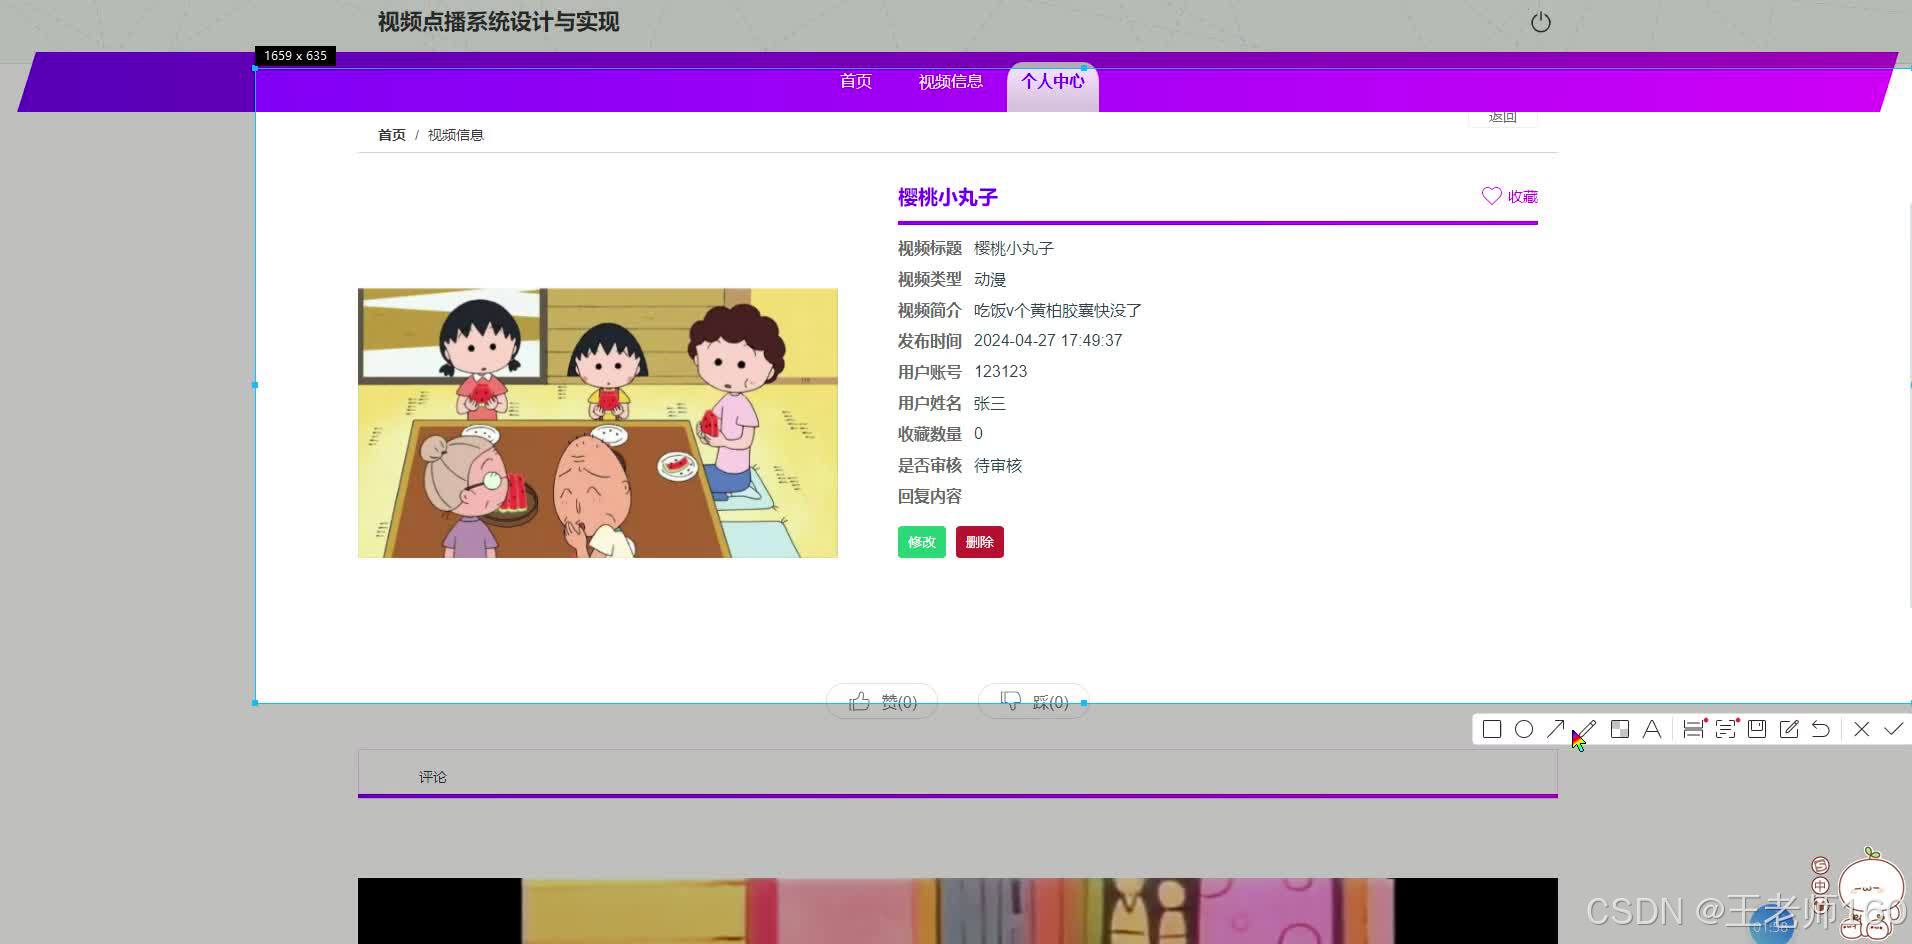1912x944 pixels.
Task: Confirm the screenshot with the checkmark
Action: pyautogui.click(x=1893, y=729)
